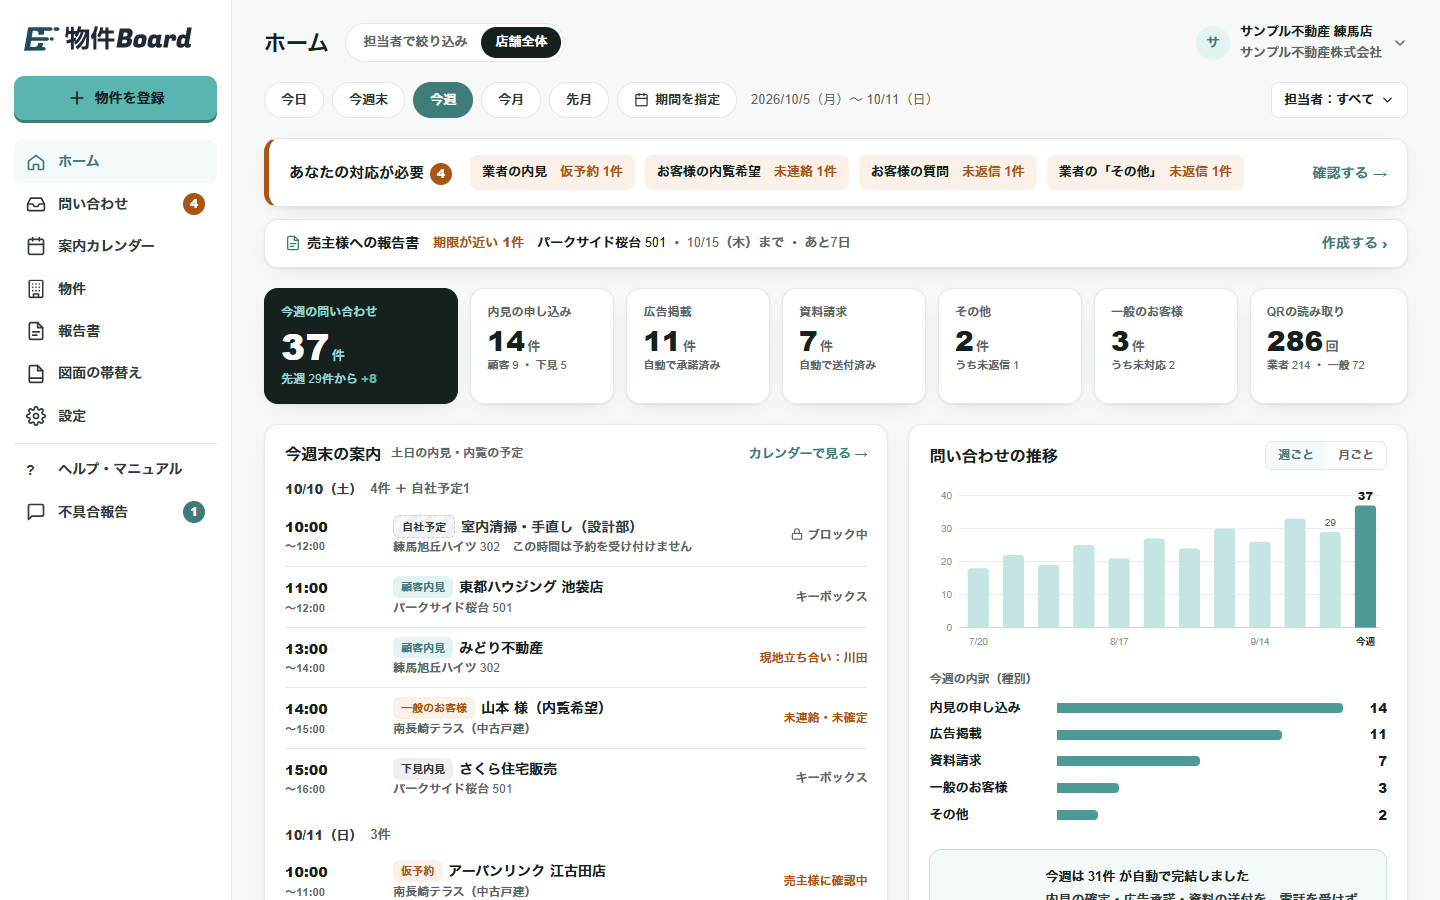Select the 報告書 document icon
Image resolution: width=1440 pixels, height=900 pixels.
click(36, 331)
